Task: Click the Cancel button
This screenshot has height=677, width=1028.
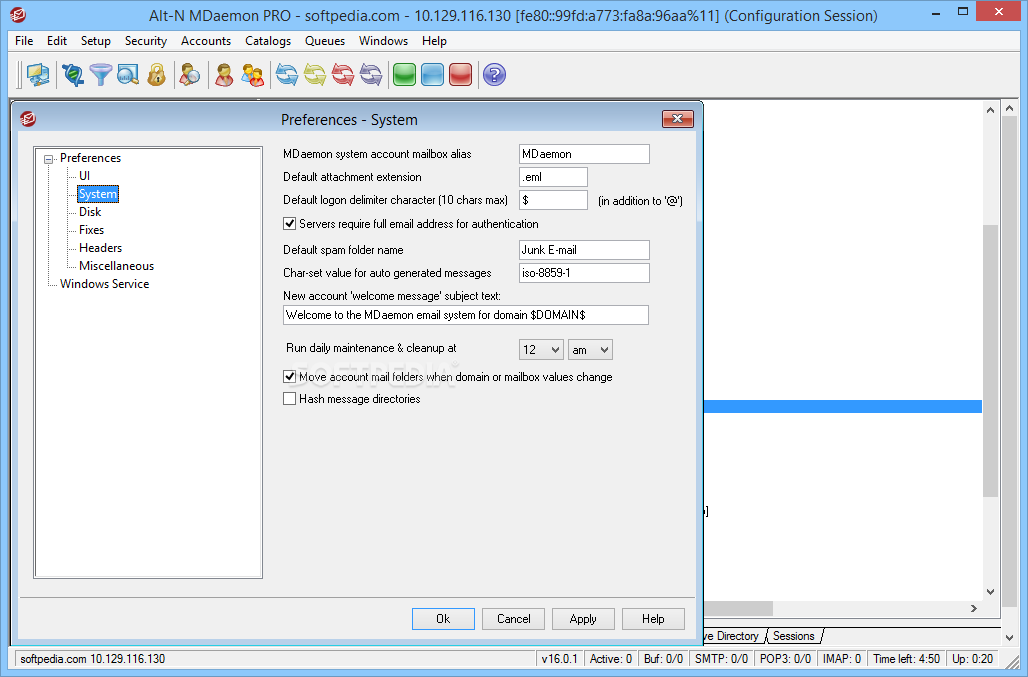Action: [x=513, y=619]
